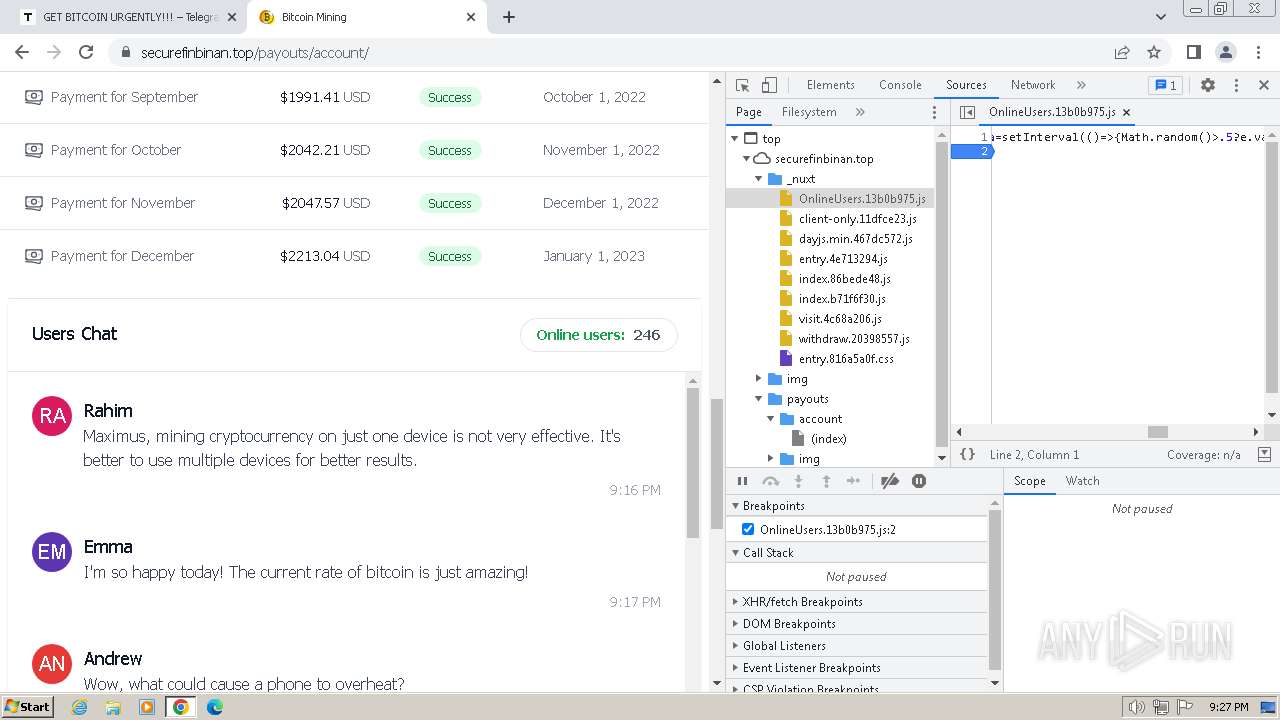Screen dimensions: 1280x720
Task: Click the Windows Start button
Action: point(28,706)
